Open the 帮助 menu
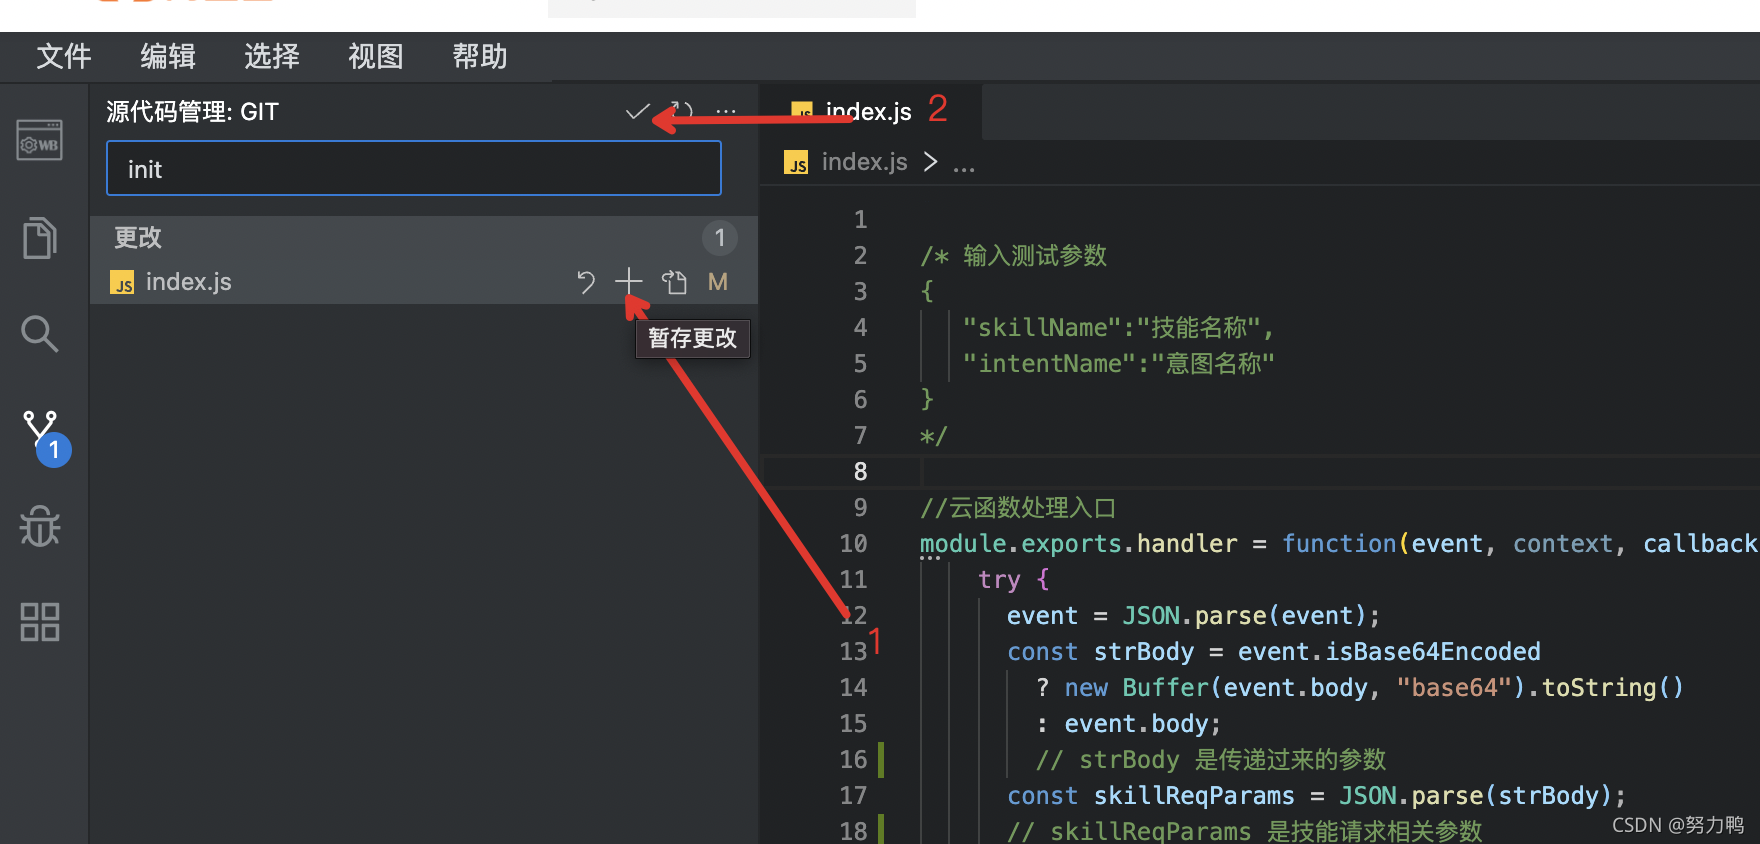 pyautogui.click(x=480, y=56)
